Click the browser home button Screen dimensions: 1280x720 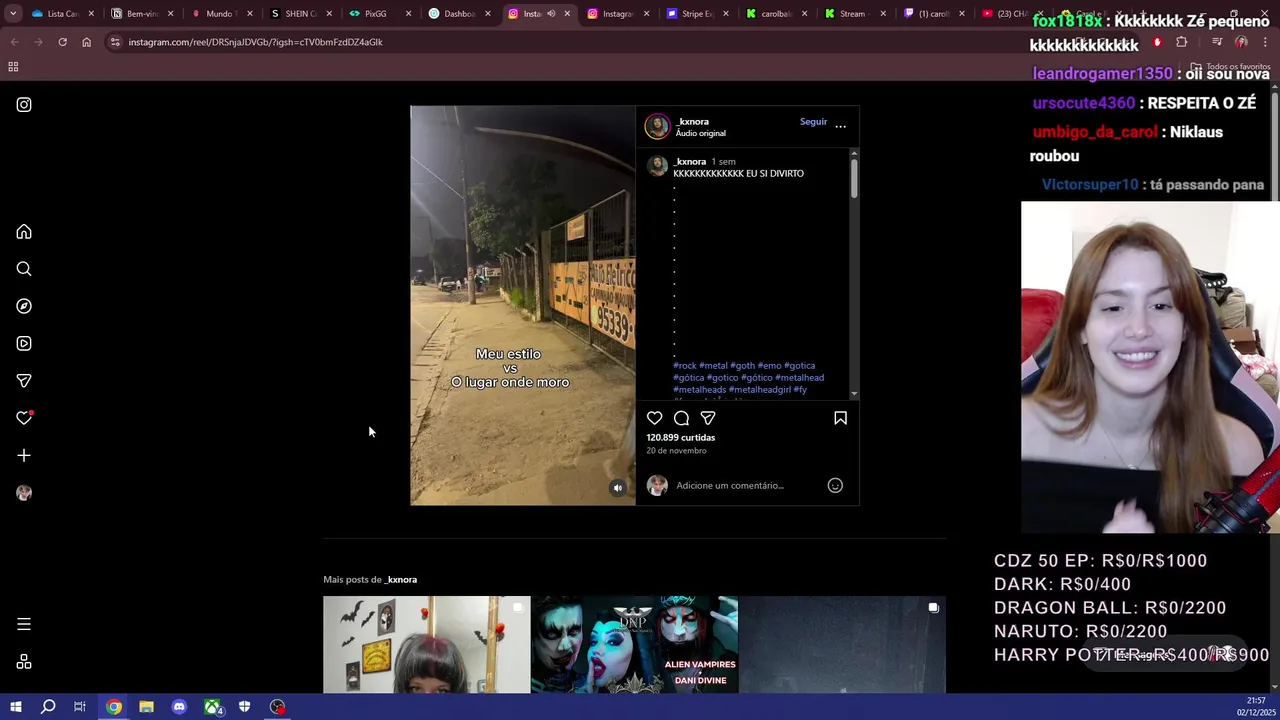86,42
